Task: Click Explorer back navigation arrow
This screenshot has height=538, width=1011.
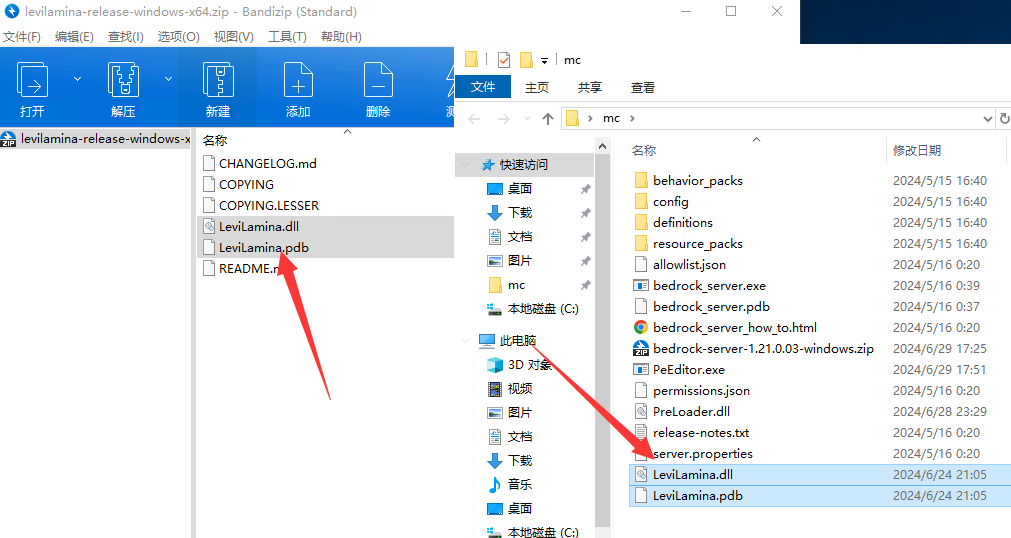Action: pos(475,119)
